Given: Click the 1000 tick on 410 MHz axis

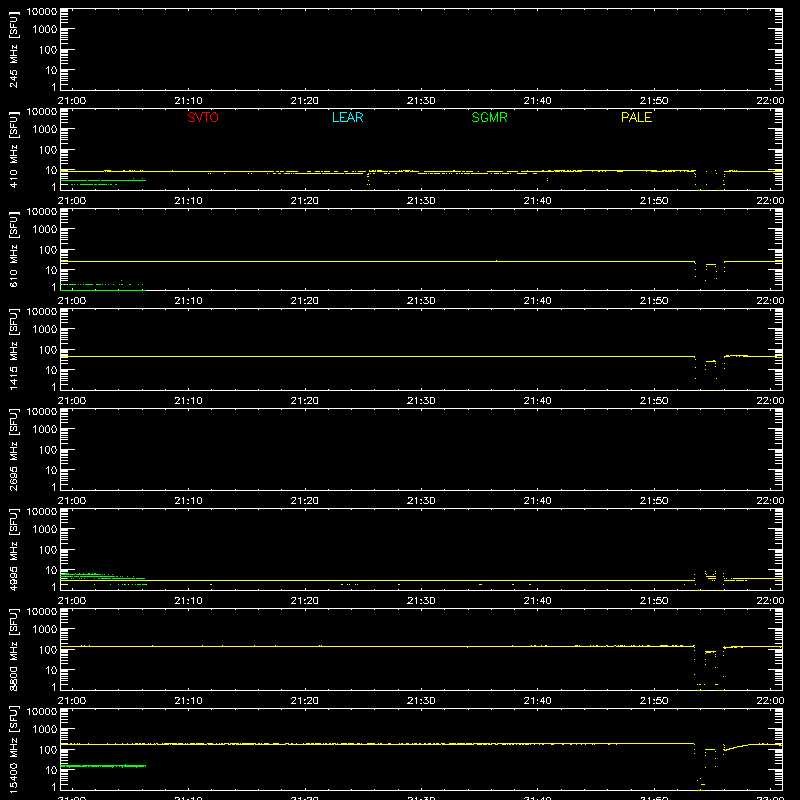Looking at the screenshot, I should pyautogui.click(x=45, y=130).
